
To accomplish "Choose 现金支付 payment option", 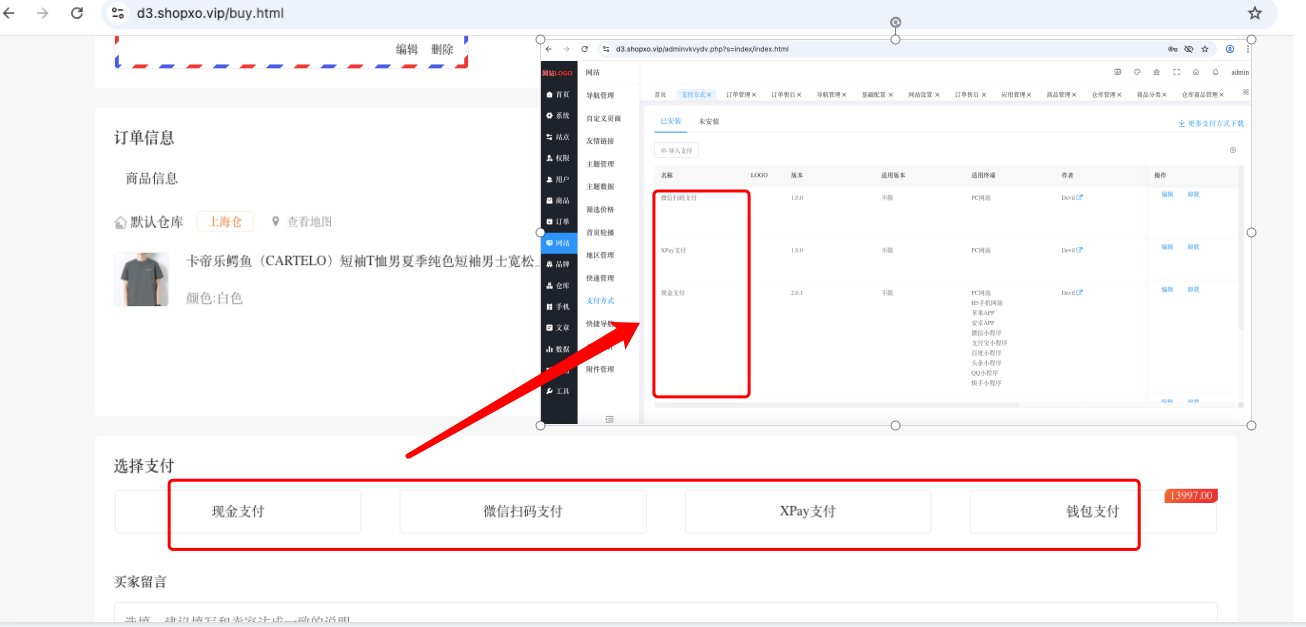I will [x=238, y=511].
